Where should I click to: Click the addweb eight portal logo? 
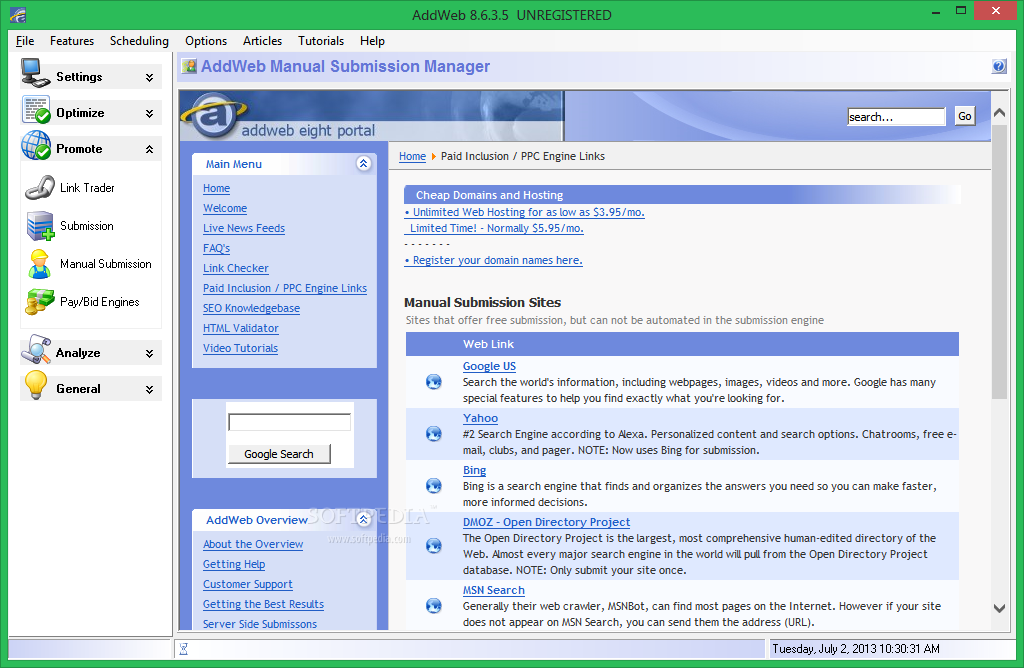click(214, 116)
